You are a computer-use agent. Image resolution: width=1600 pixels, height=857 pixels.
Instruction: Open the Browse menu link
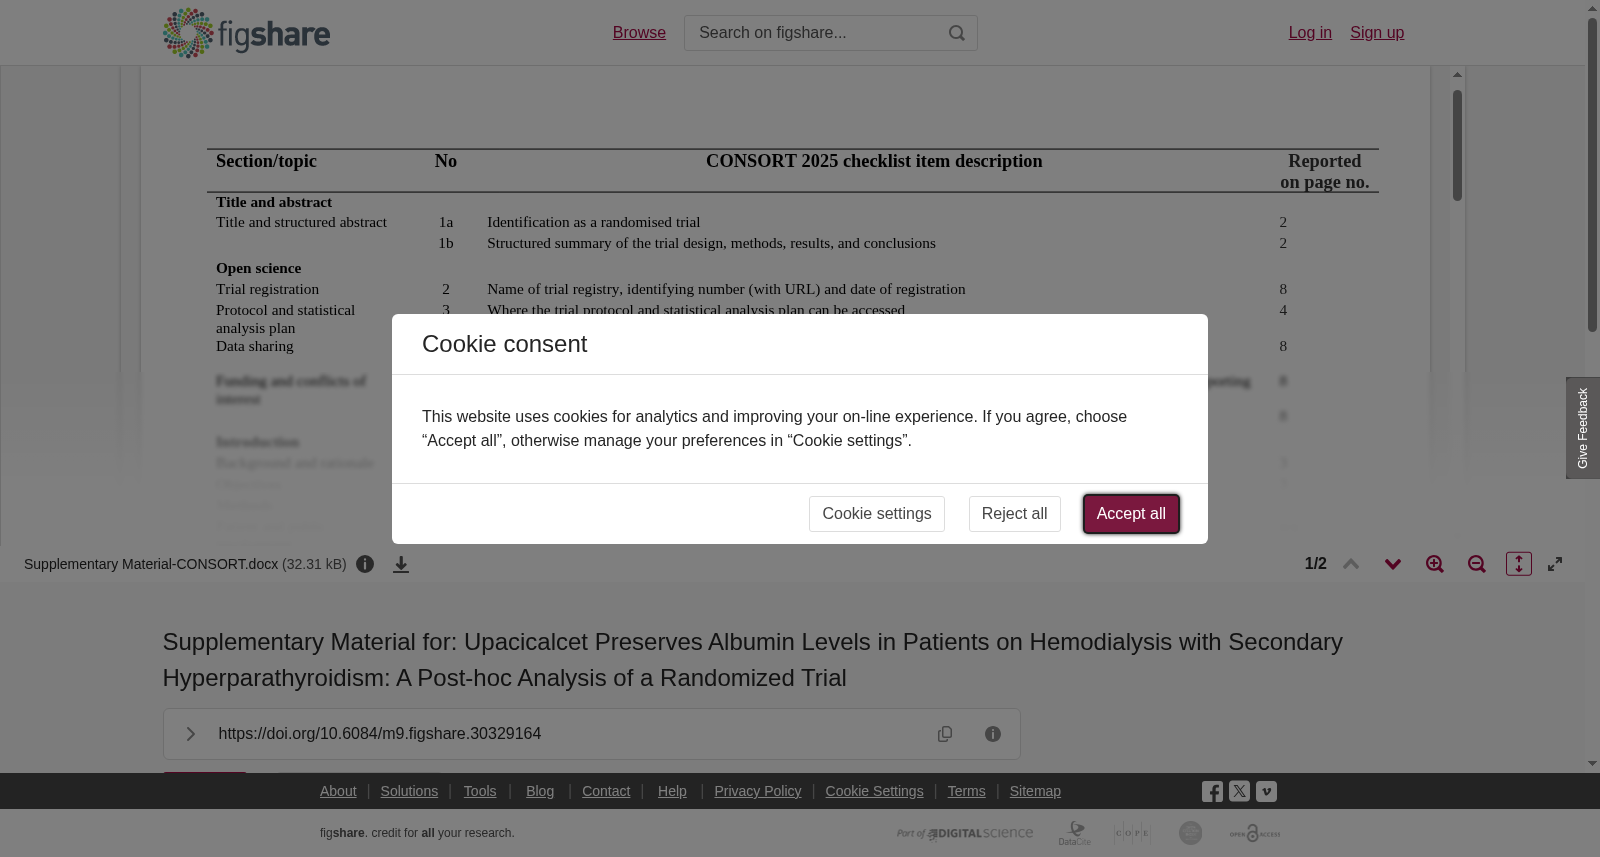(x=639, y=33)
